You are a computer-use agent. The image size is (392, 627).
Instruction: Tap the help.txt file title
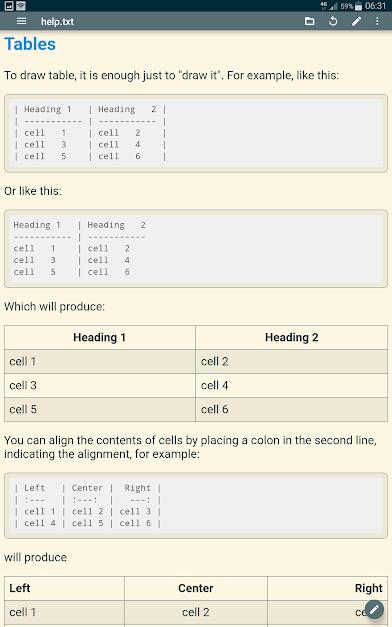click(x=57, y=22)
